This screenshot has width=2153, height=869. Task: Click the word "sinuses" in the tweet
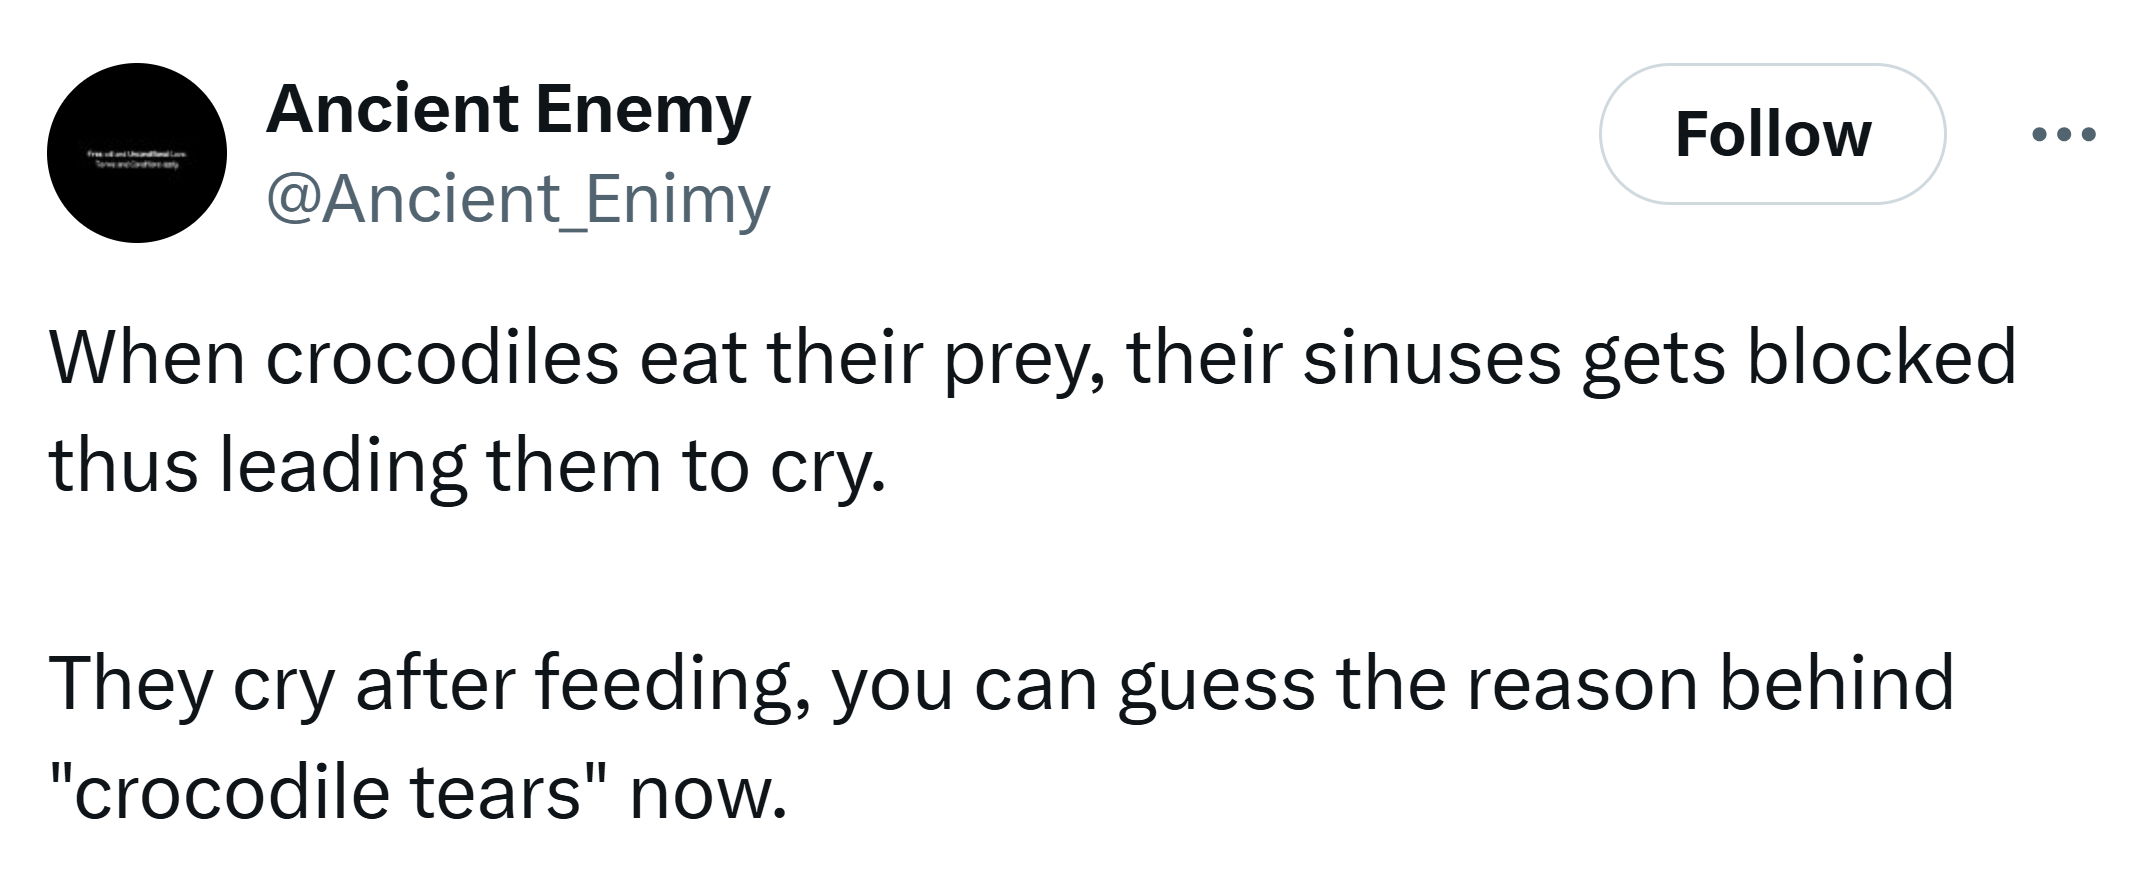[x=1432, y=357]
